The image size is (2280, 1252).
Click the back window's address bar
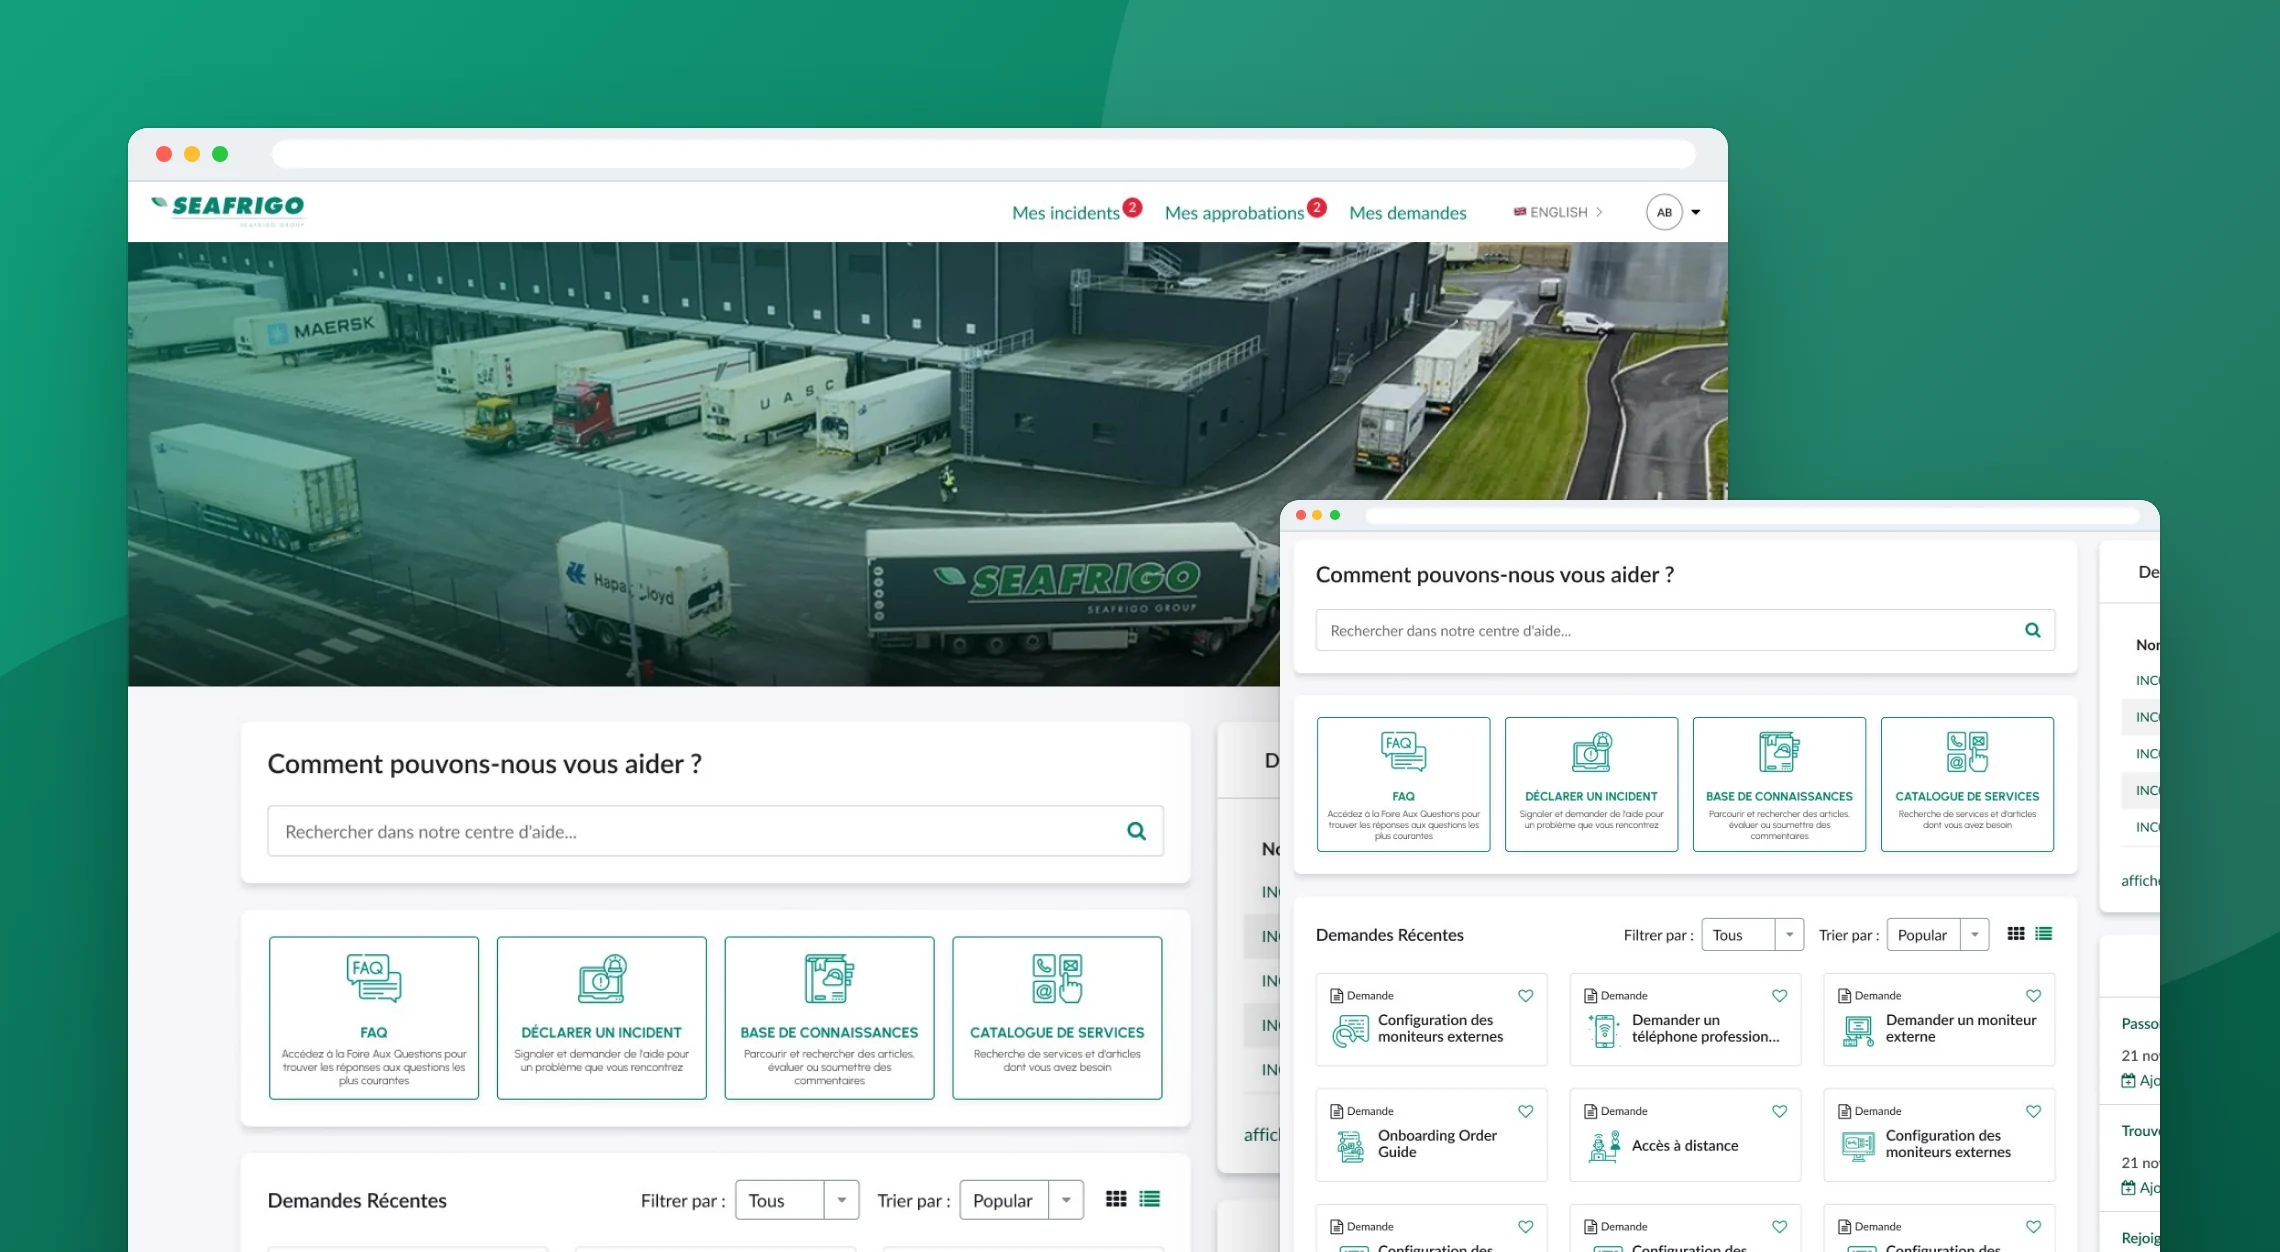[984, 154]
